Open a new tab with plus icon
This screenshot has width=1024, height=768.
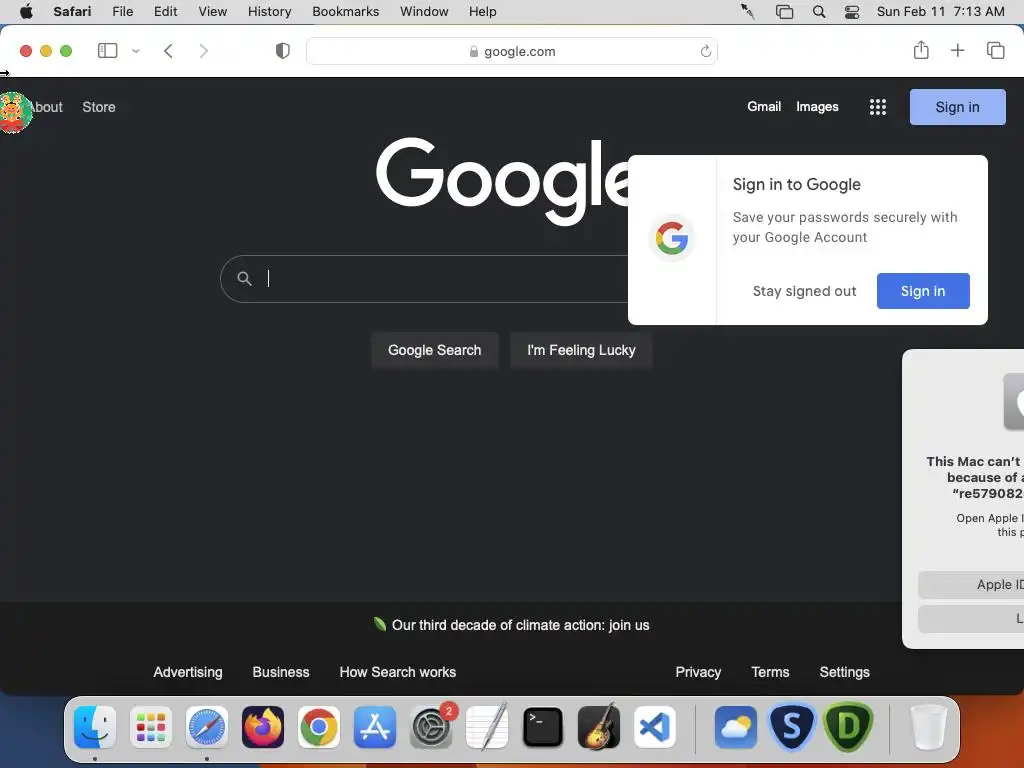(x=957, y=50)
